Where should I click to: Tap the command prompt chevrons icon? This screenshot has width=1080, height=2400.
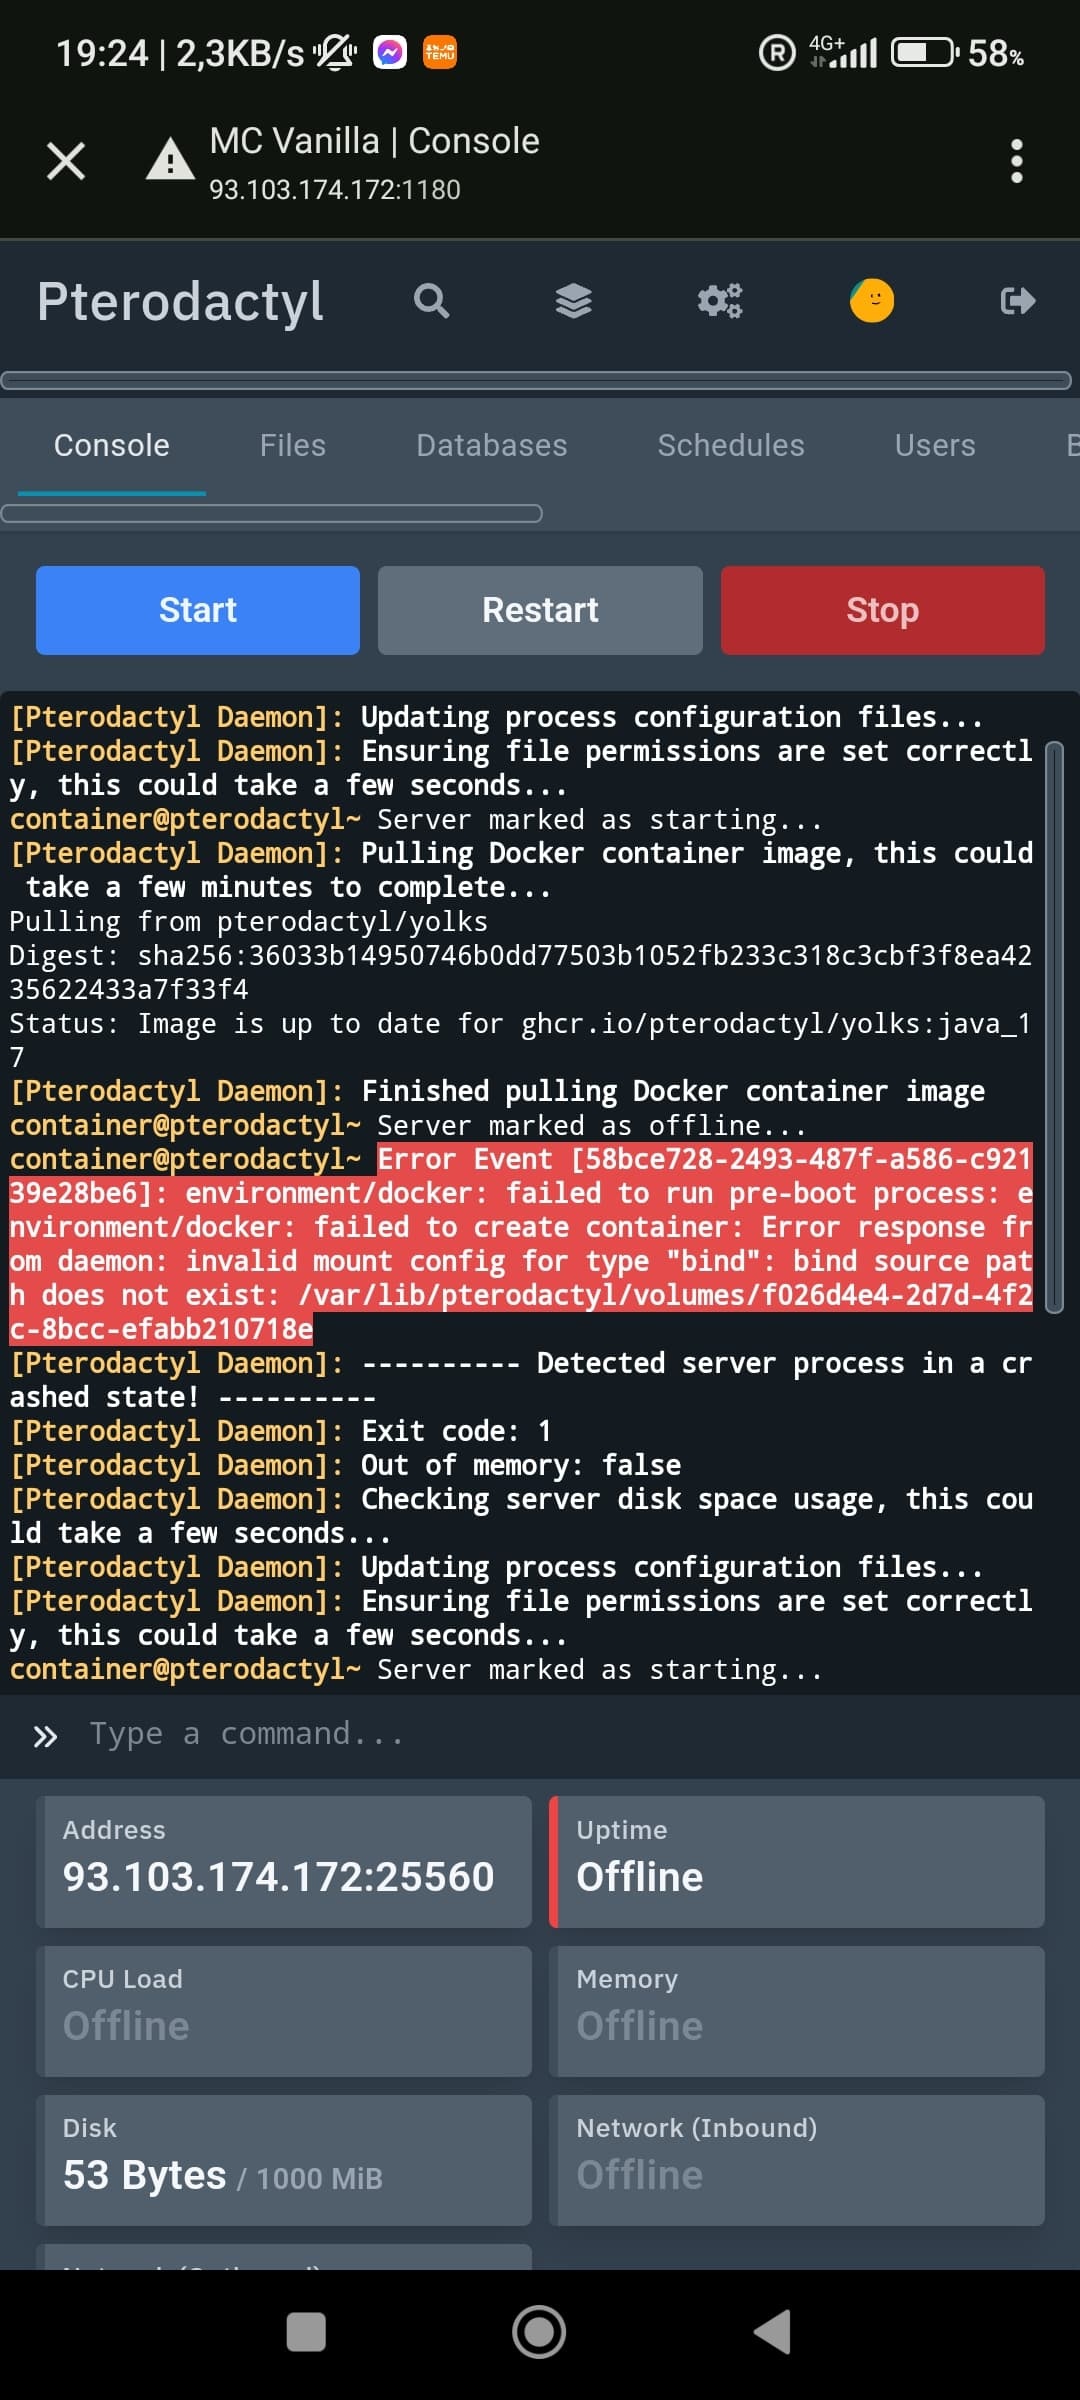click(x=45, y=1736)
